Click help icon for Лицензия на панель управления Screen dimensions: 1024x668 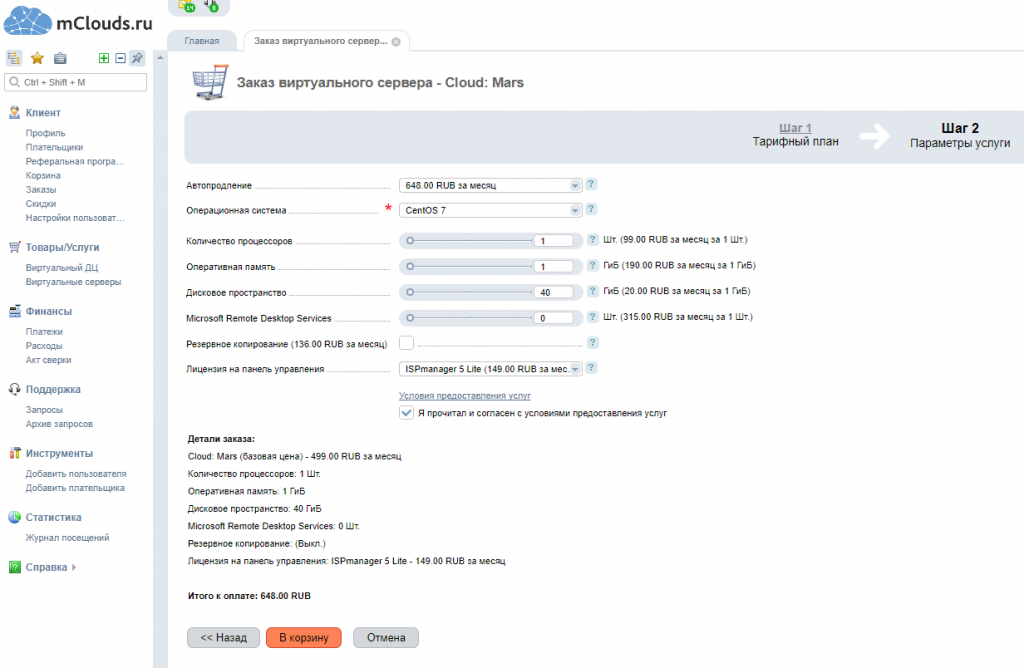[x=590, y=368]
